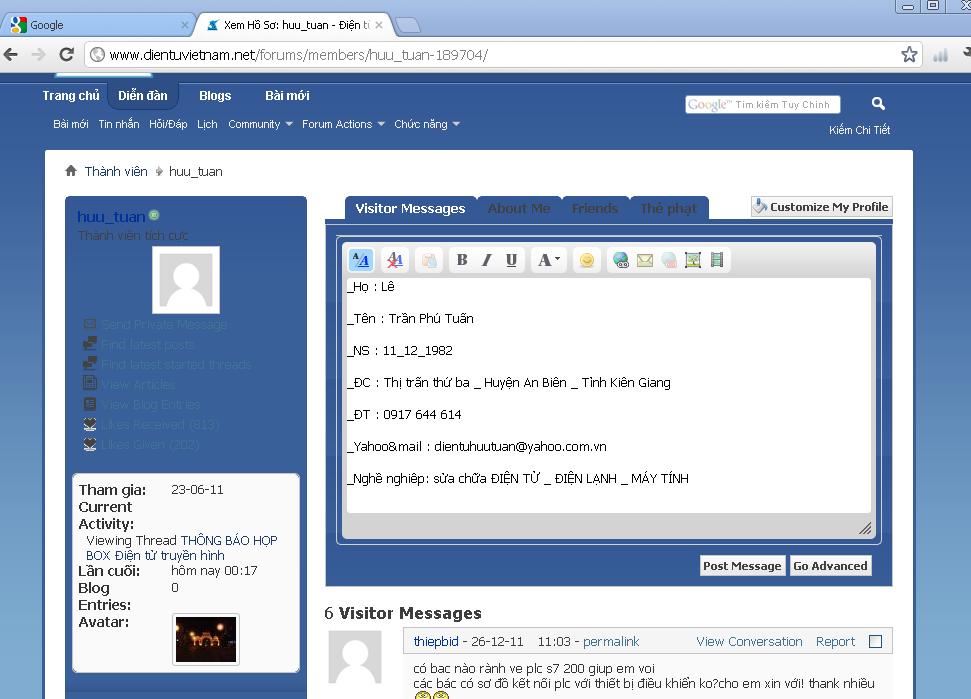Select Diễn đàn in the navbar

[142, 95]
